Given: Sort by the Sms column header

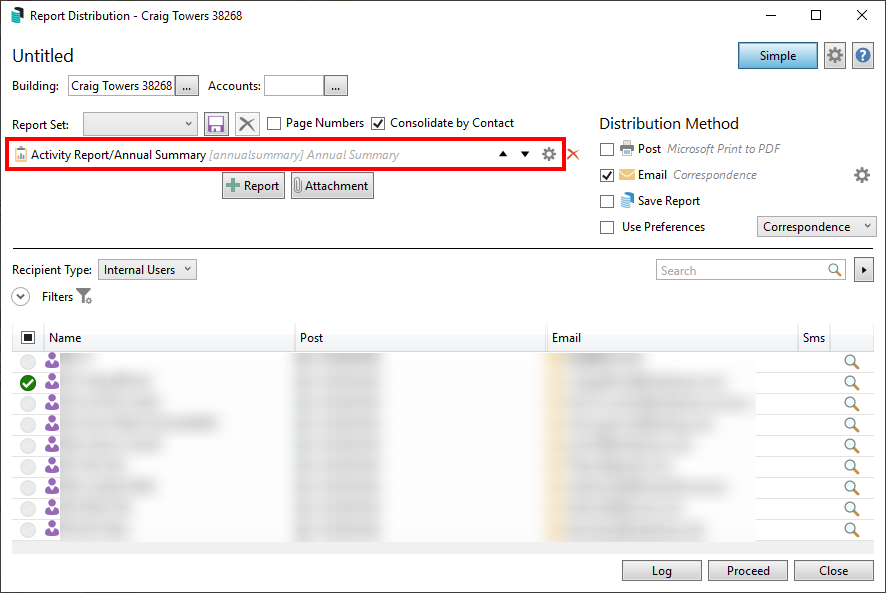Looking at the screenshot, I should [814, 337].
